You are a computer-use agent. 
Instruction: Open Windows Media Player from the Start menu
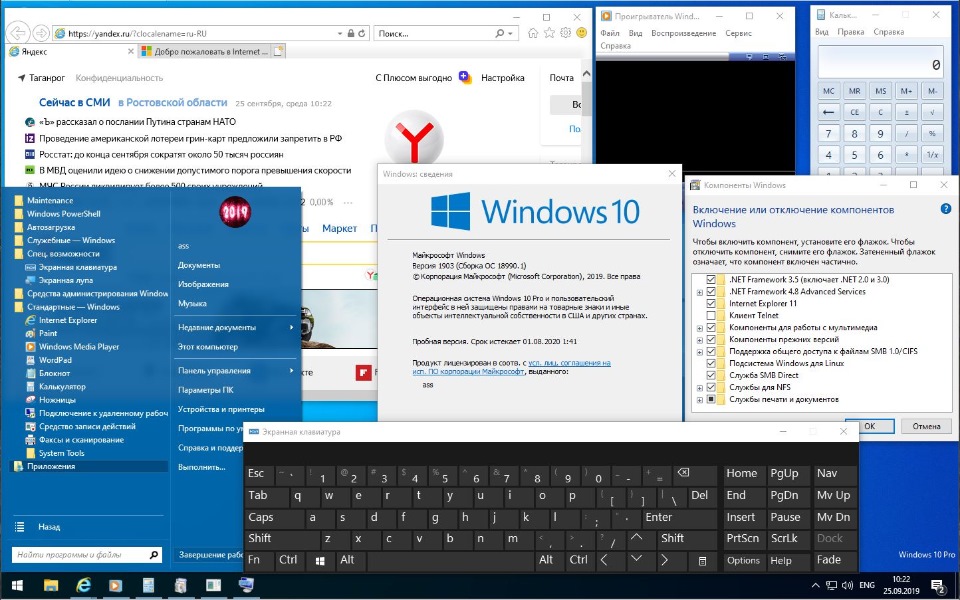(x=72, y=347)
